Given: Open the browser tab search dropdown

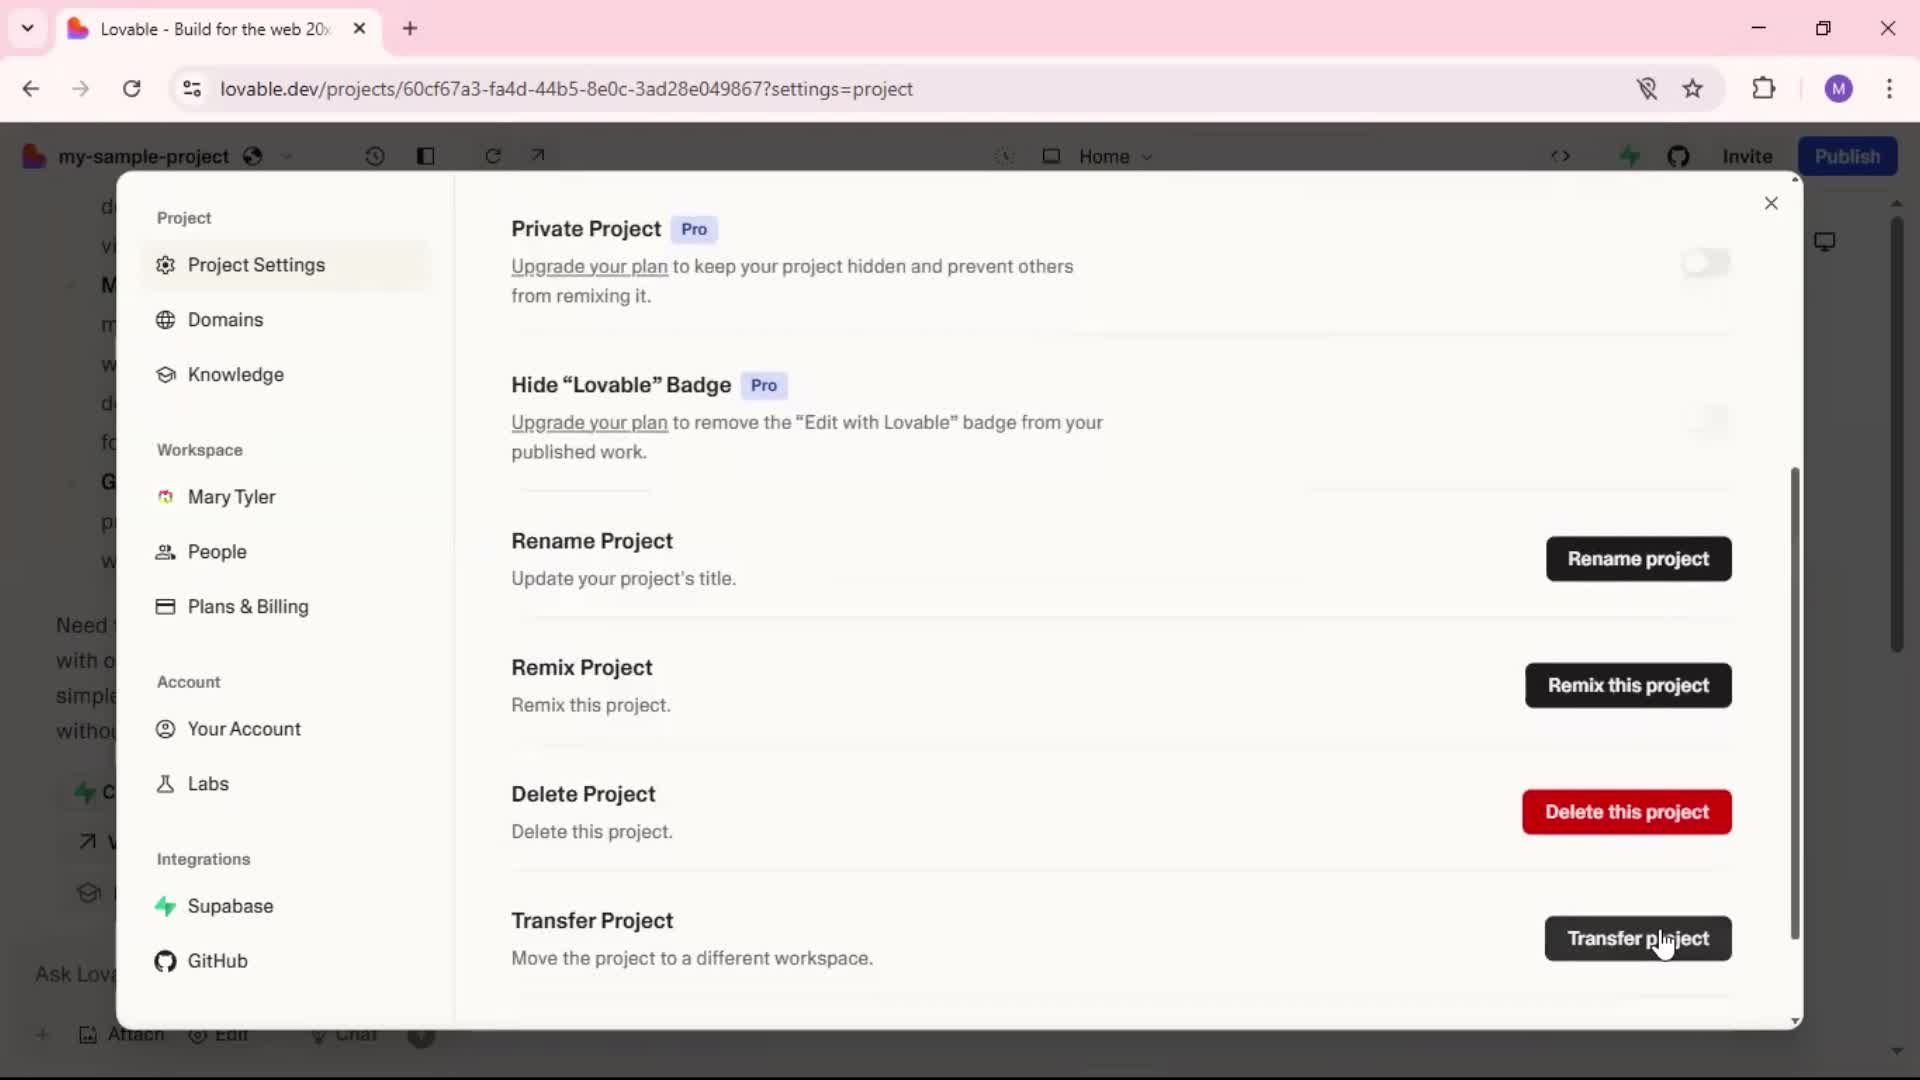Looking at the screenshot, I should 28,28.
